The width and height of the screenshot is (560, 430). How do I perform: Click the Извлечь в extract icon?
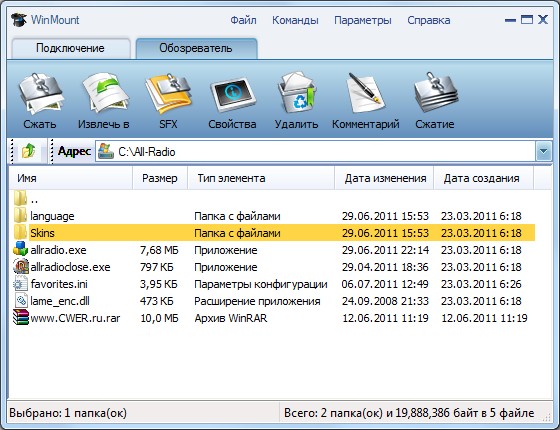[x=106, y=93]
